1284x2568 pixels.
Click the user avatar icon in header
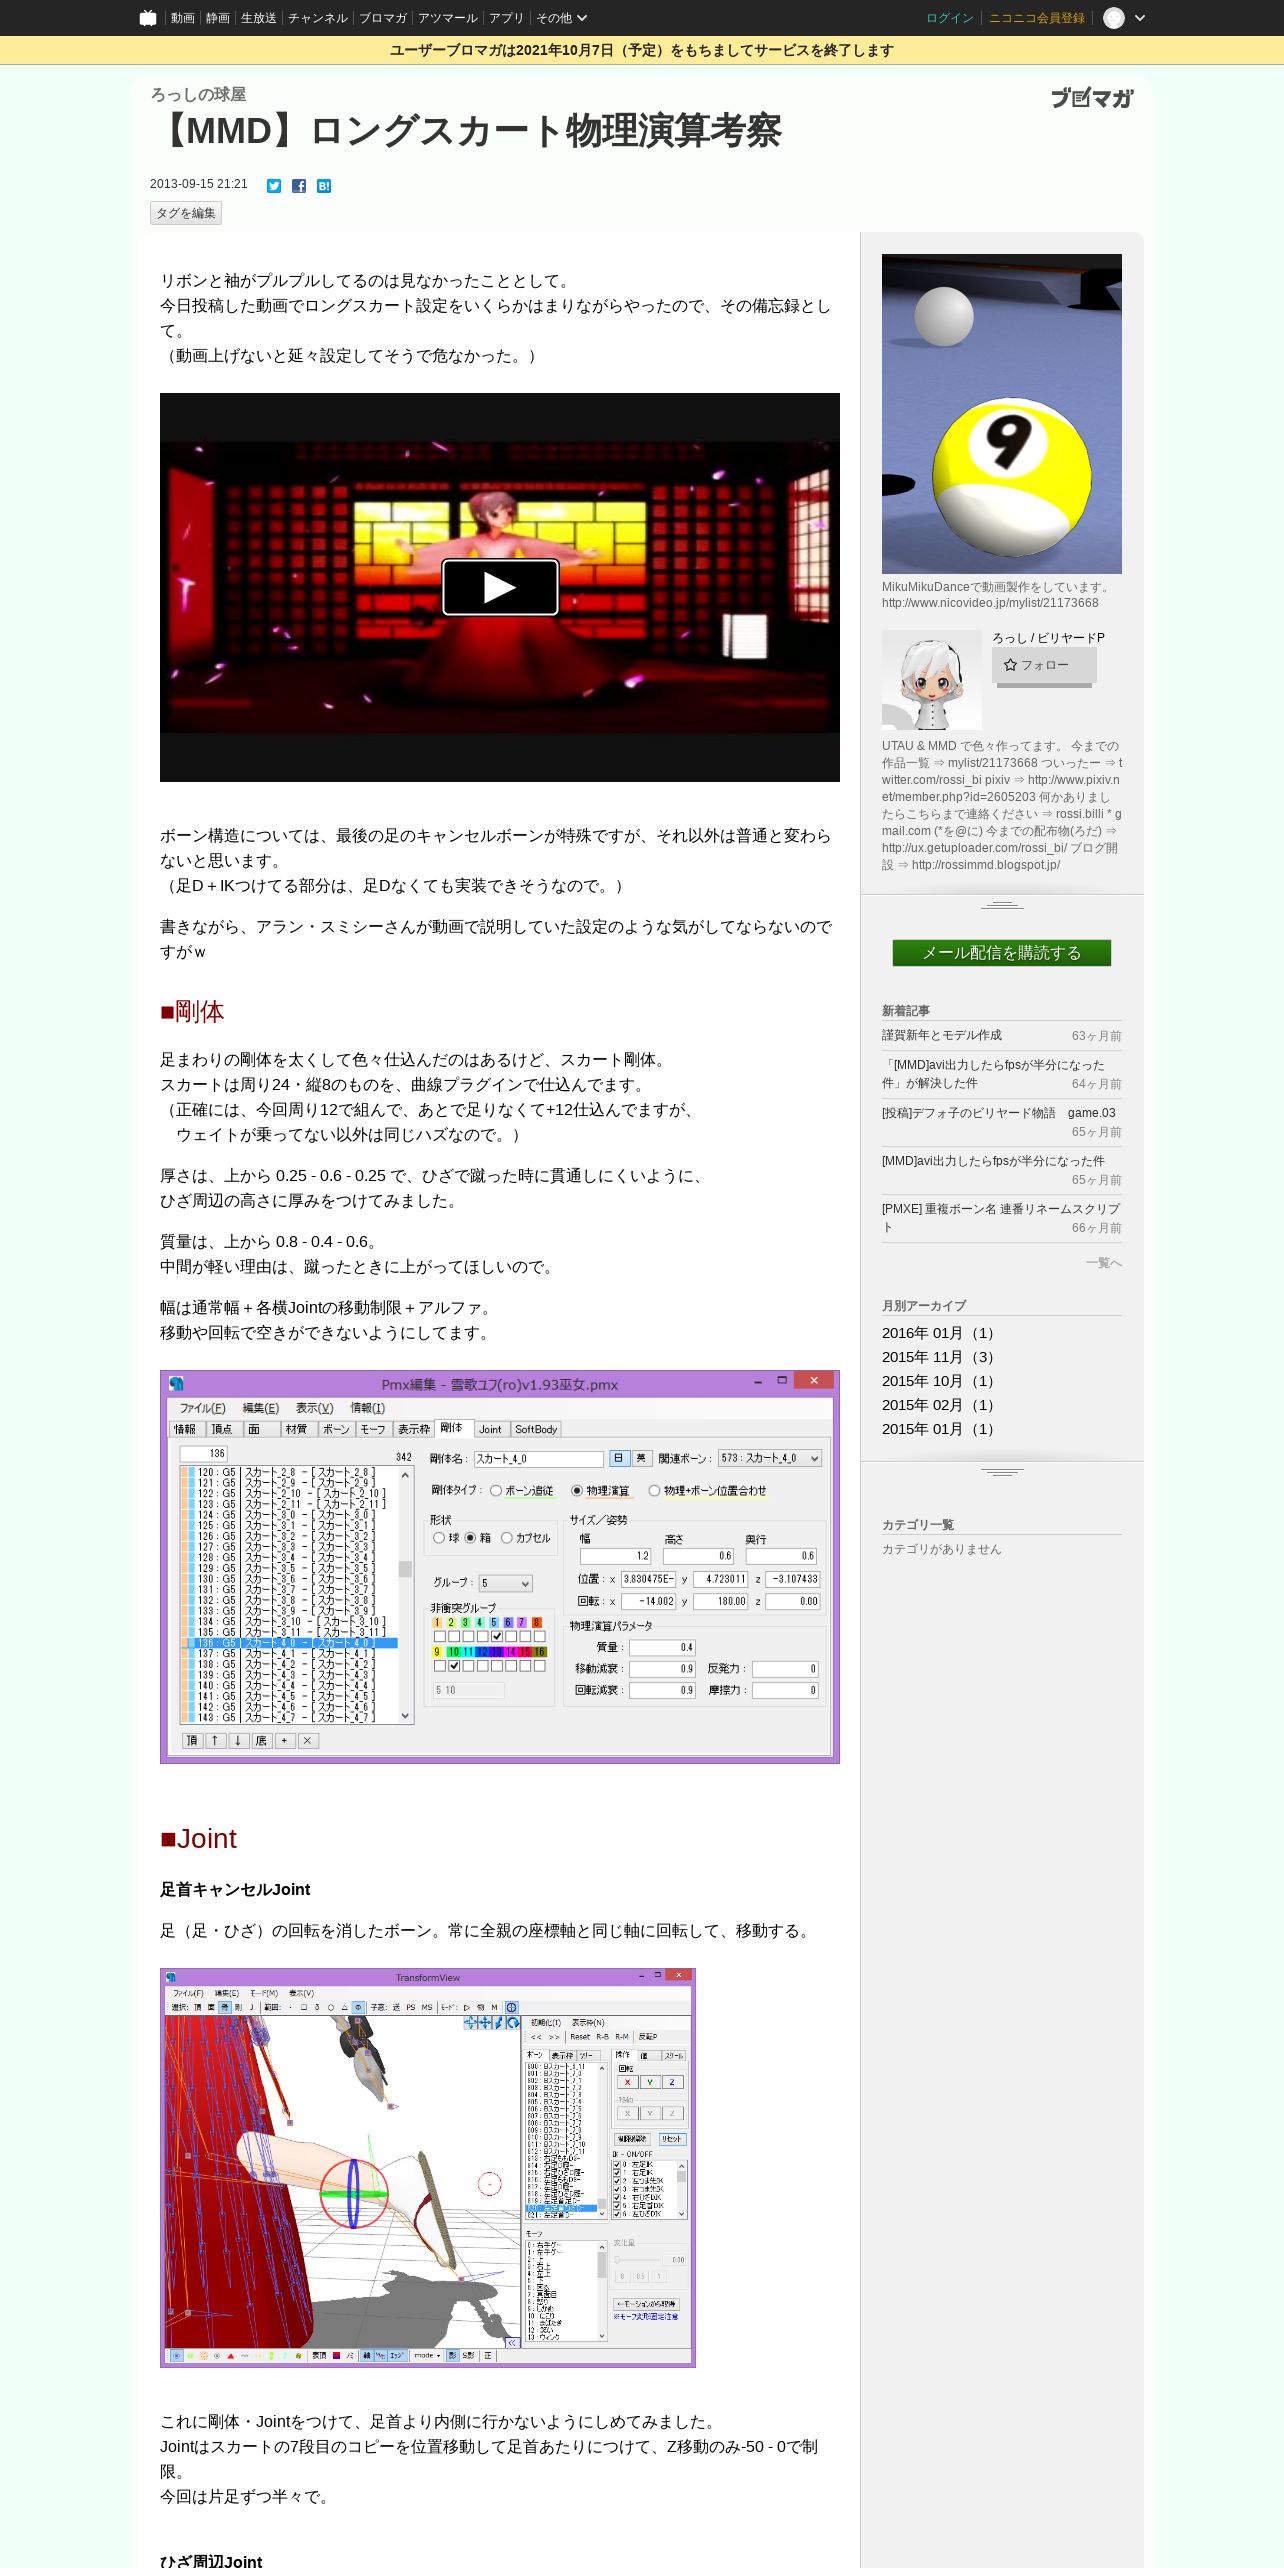pyautogui.click(x=1113, y=18)
